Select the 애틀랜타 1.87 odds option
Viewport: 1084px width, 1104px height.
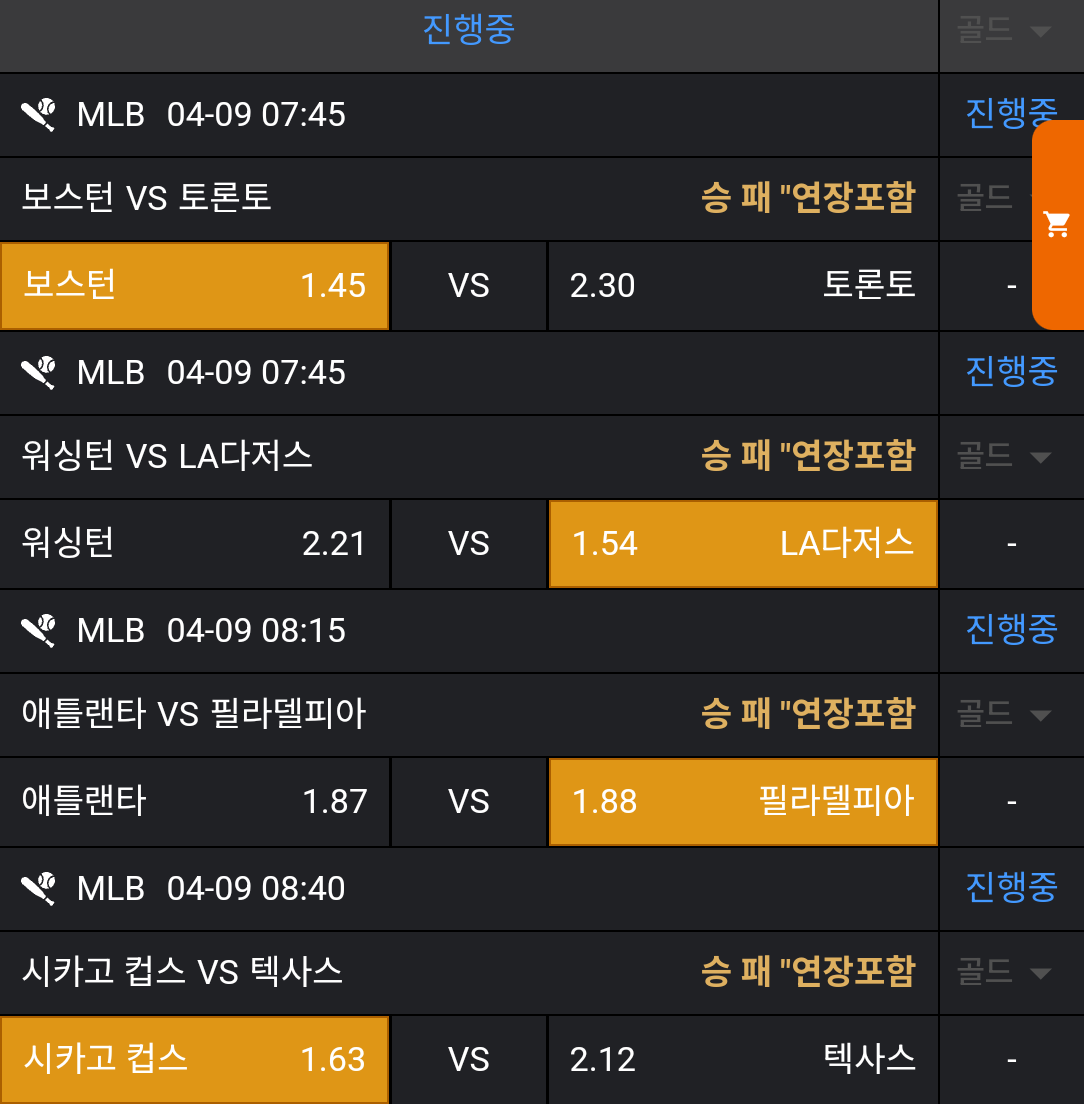(194, 802)
